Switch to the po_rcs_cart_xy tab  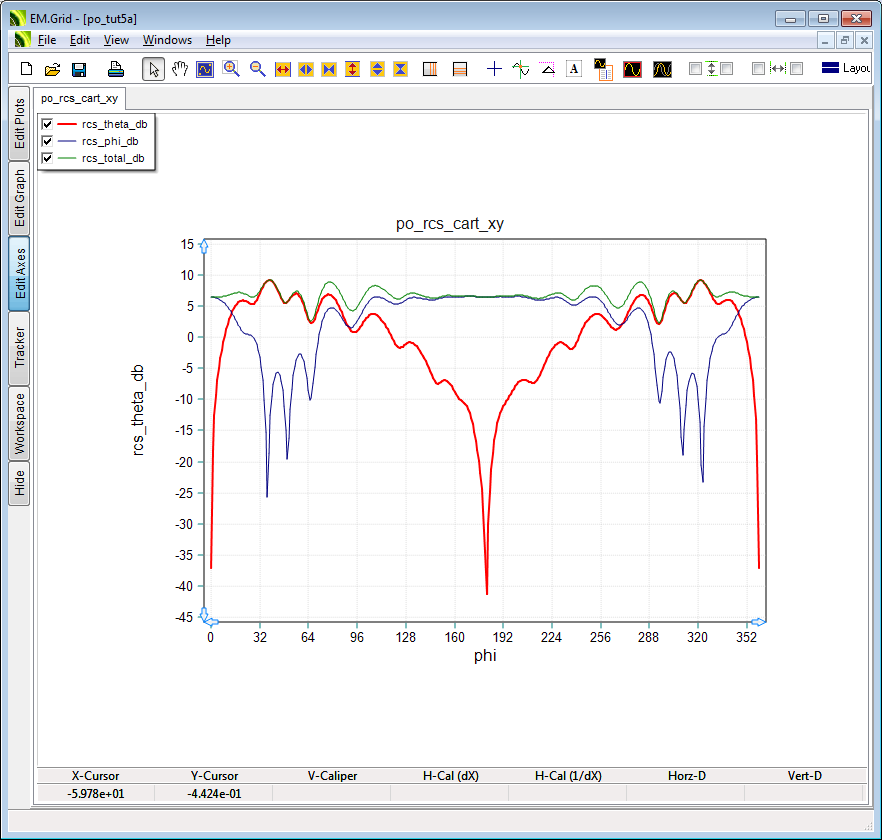click(80, 98)
